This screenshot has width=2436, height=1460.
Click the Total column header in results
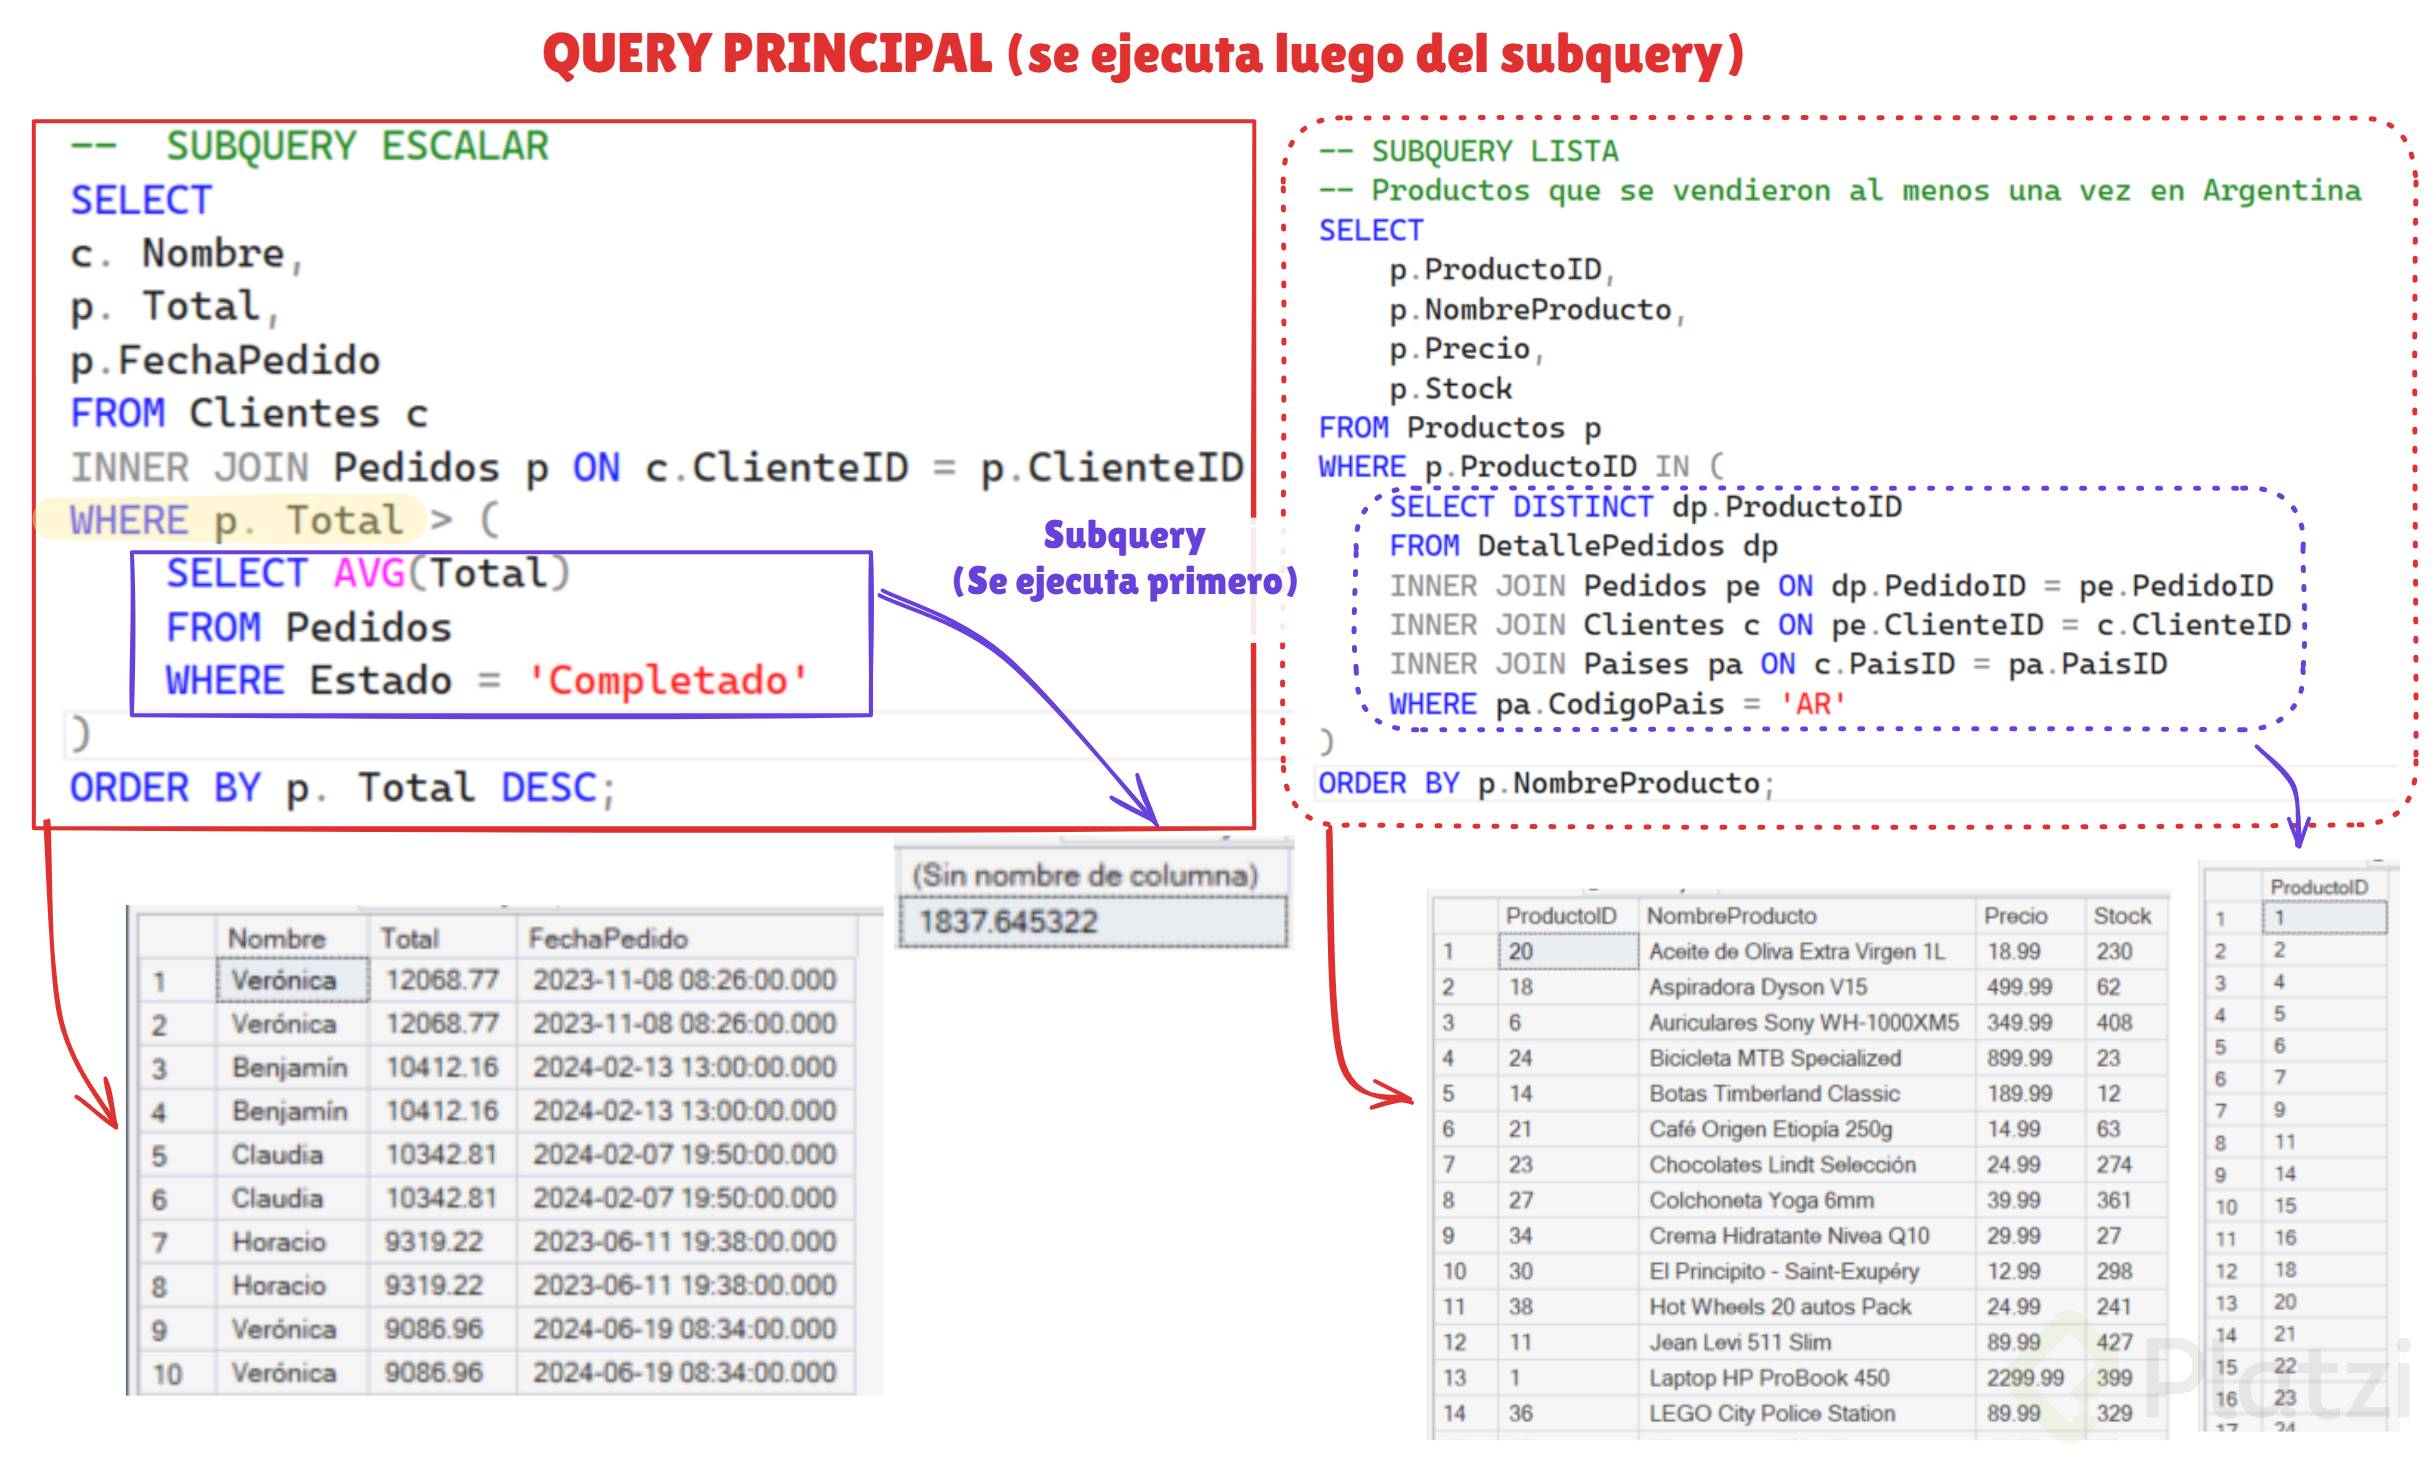(x=409, y=939)
